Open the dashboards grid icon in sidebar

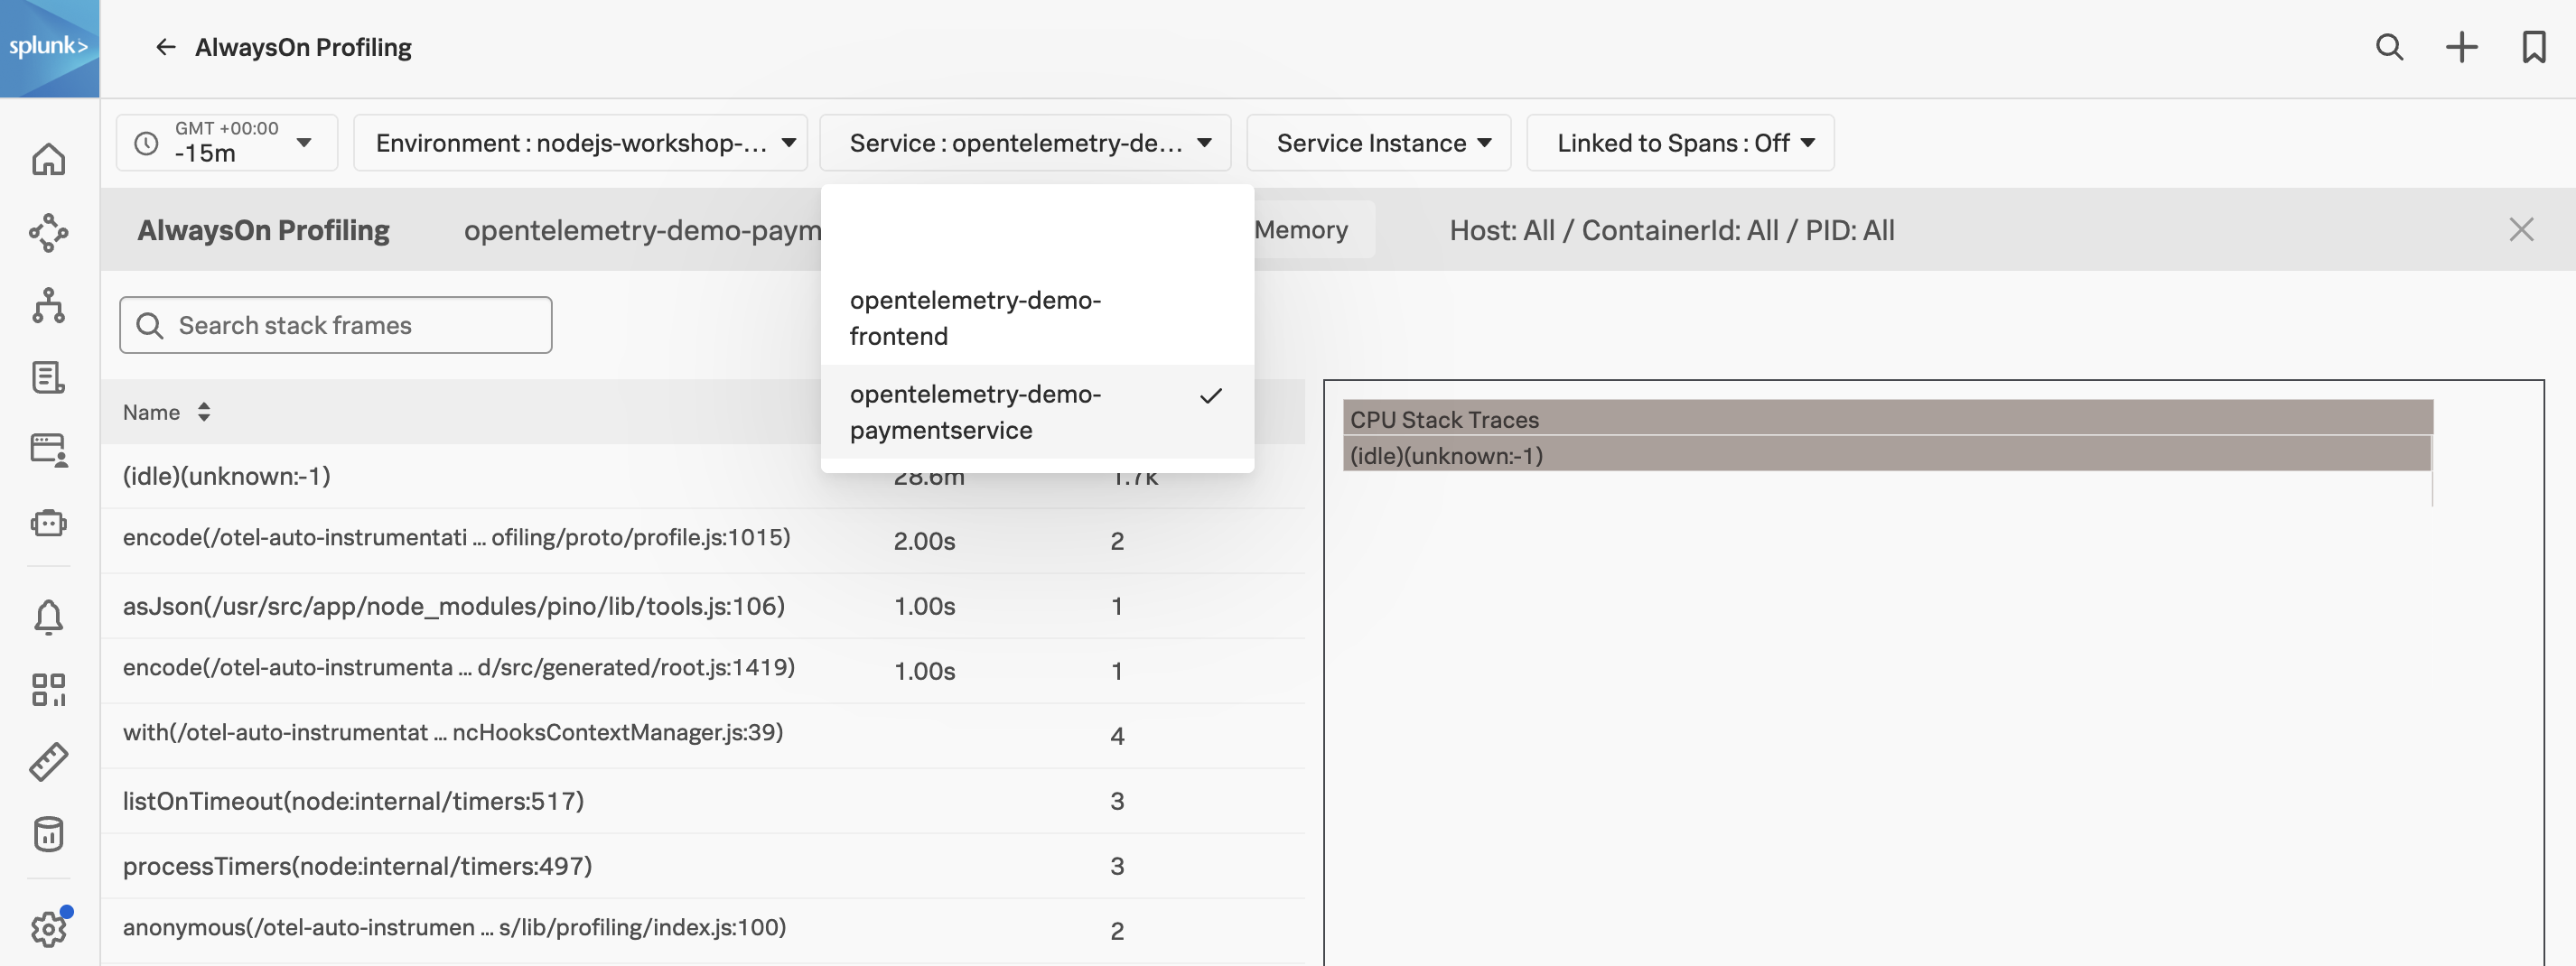tap(48, 689)
